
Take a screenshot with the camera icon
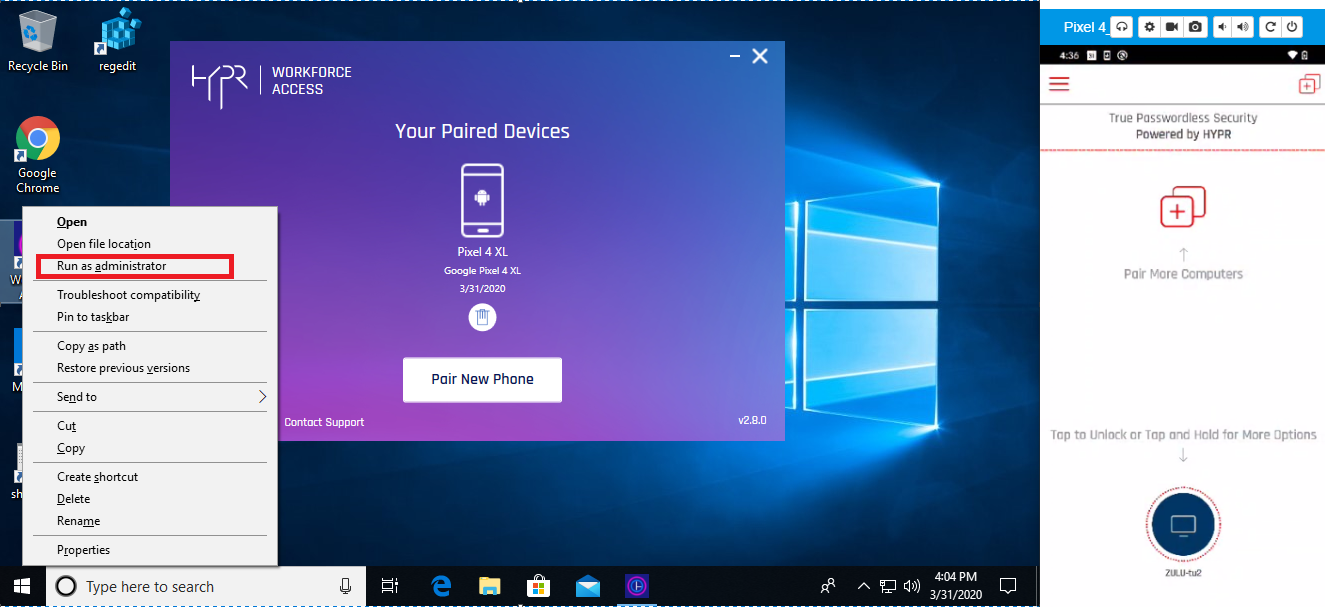pyautogui.click(x=1195, y=27)
